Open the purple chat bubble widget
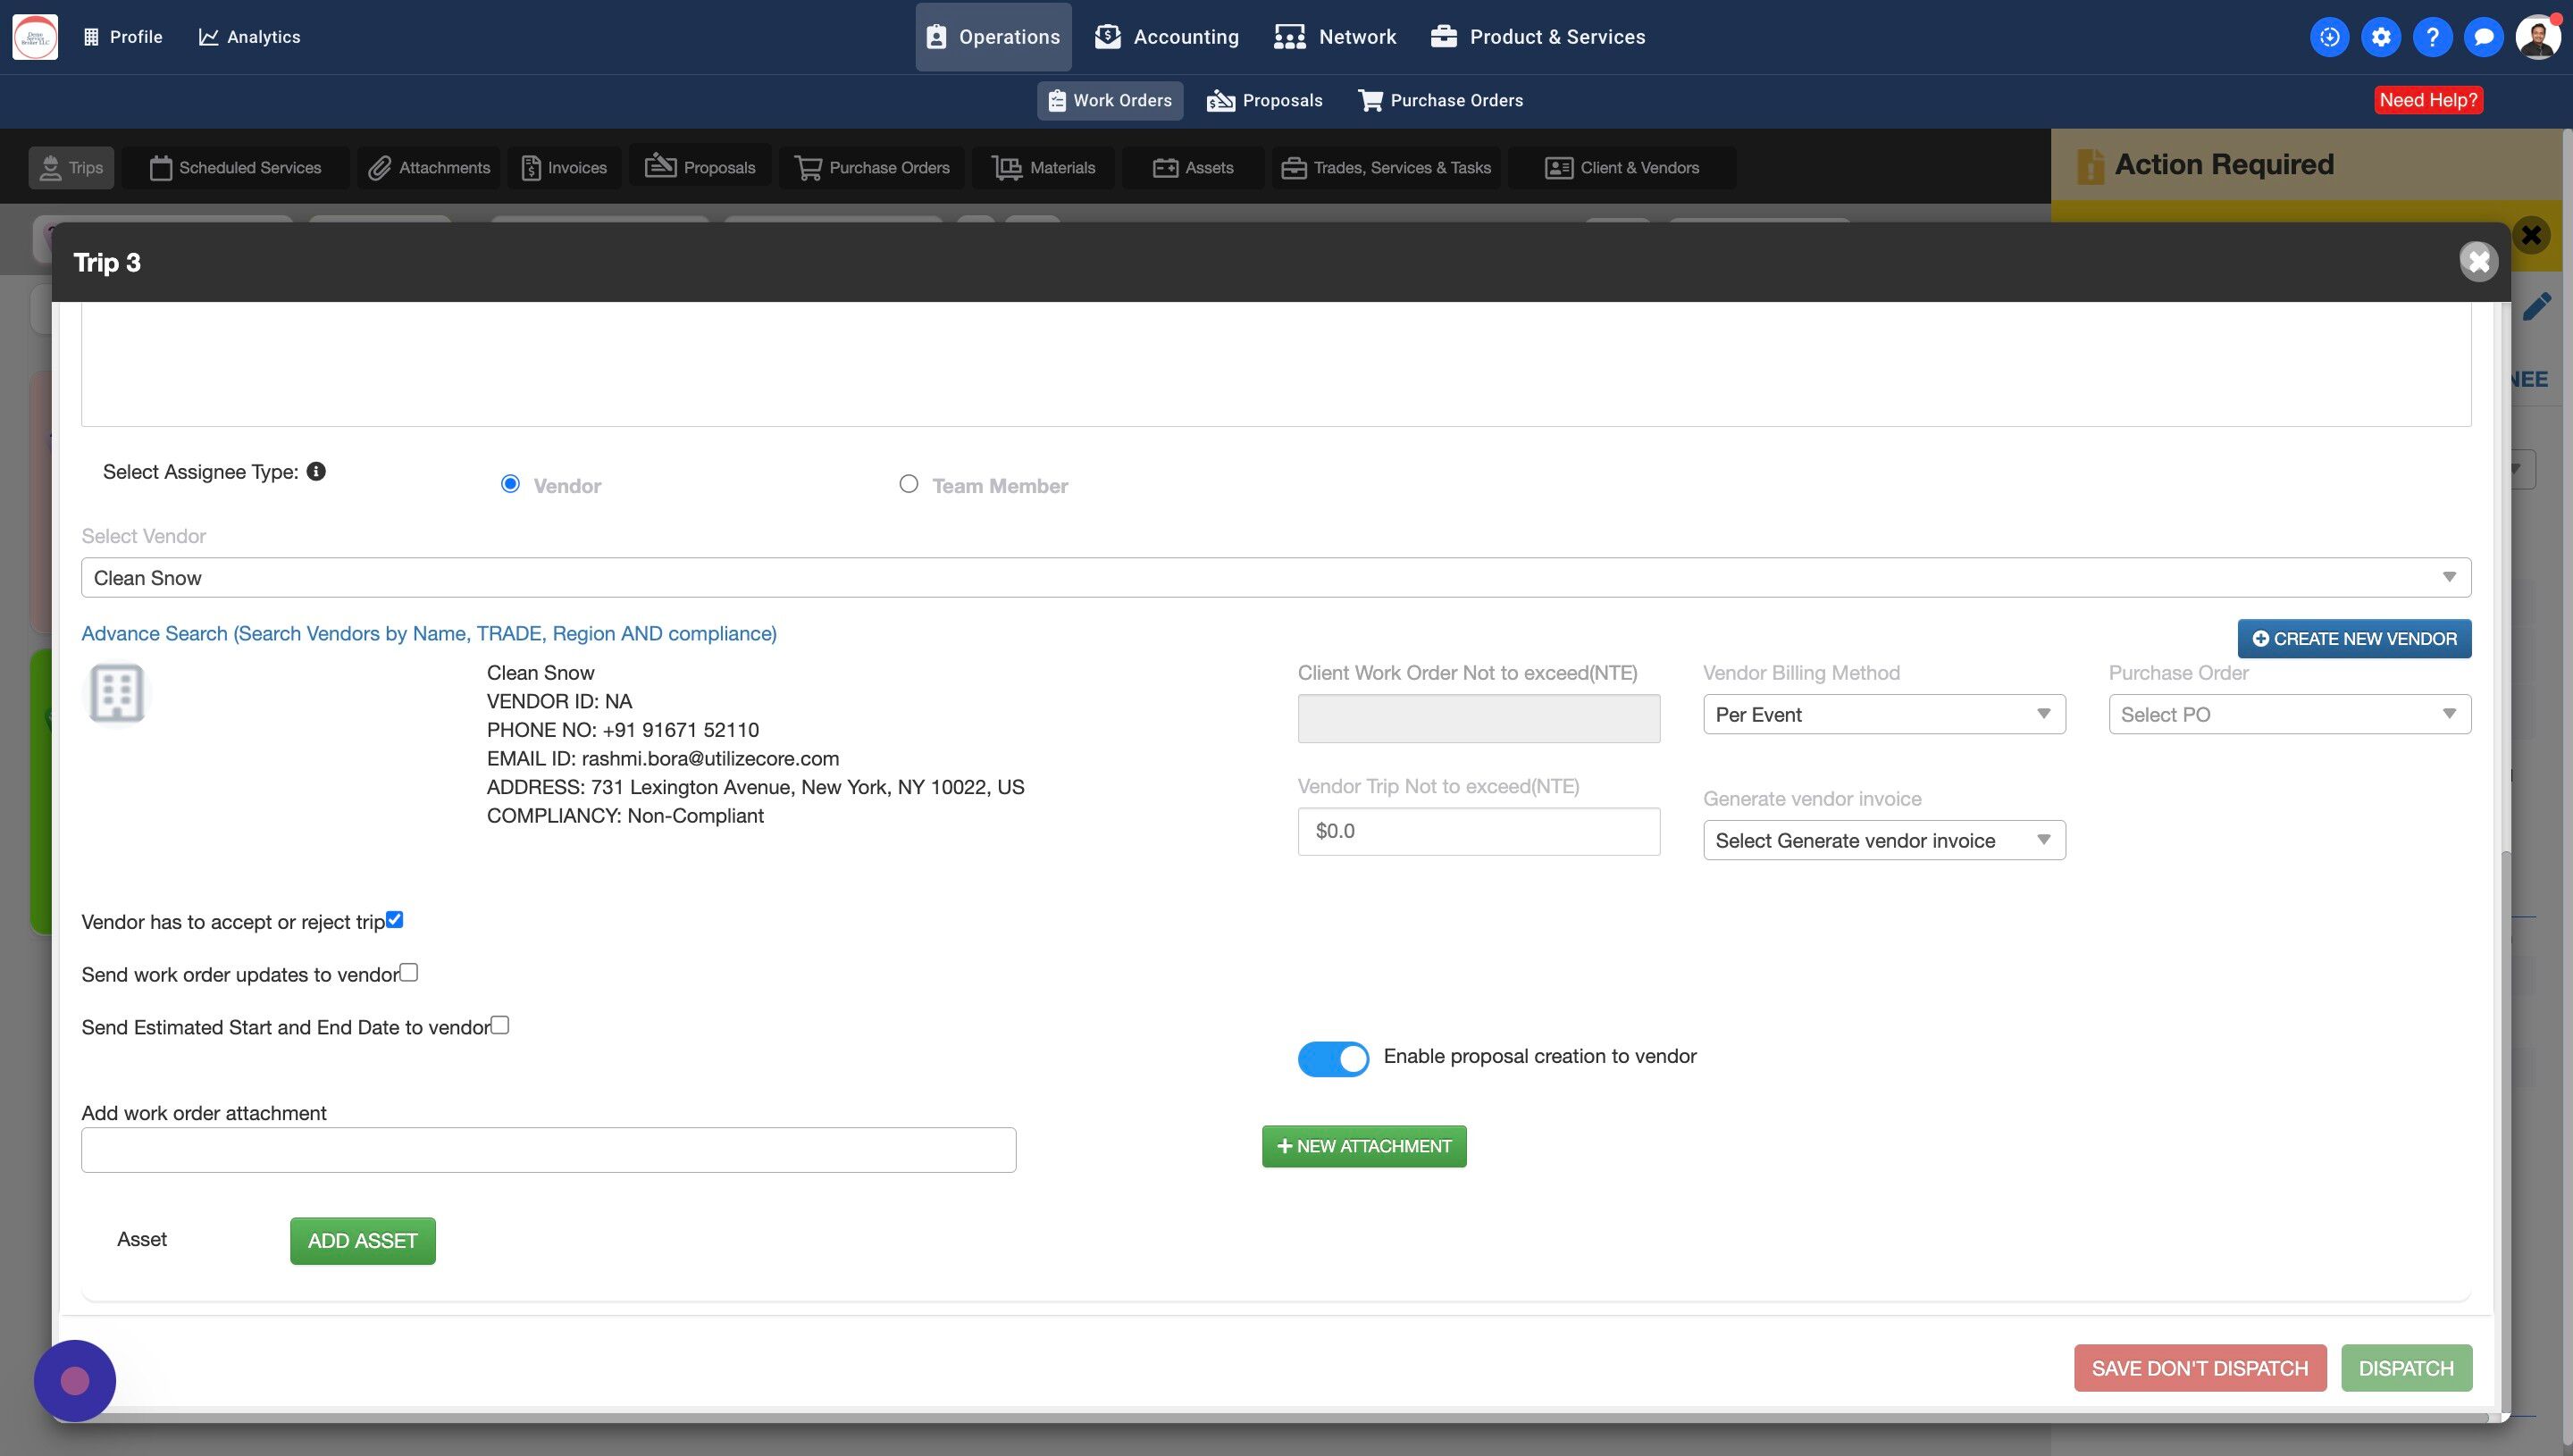 pos(75,1380)
